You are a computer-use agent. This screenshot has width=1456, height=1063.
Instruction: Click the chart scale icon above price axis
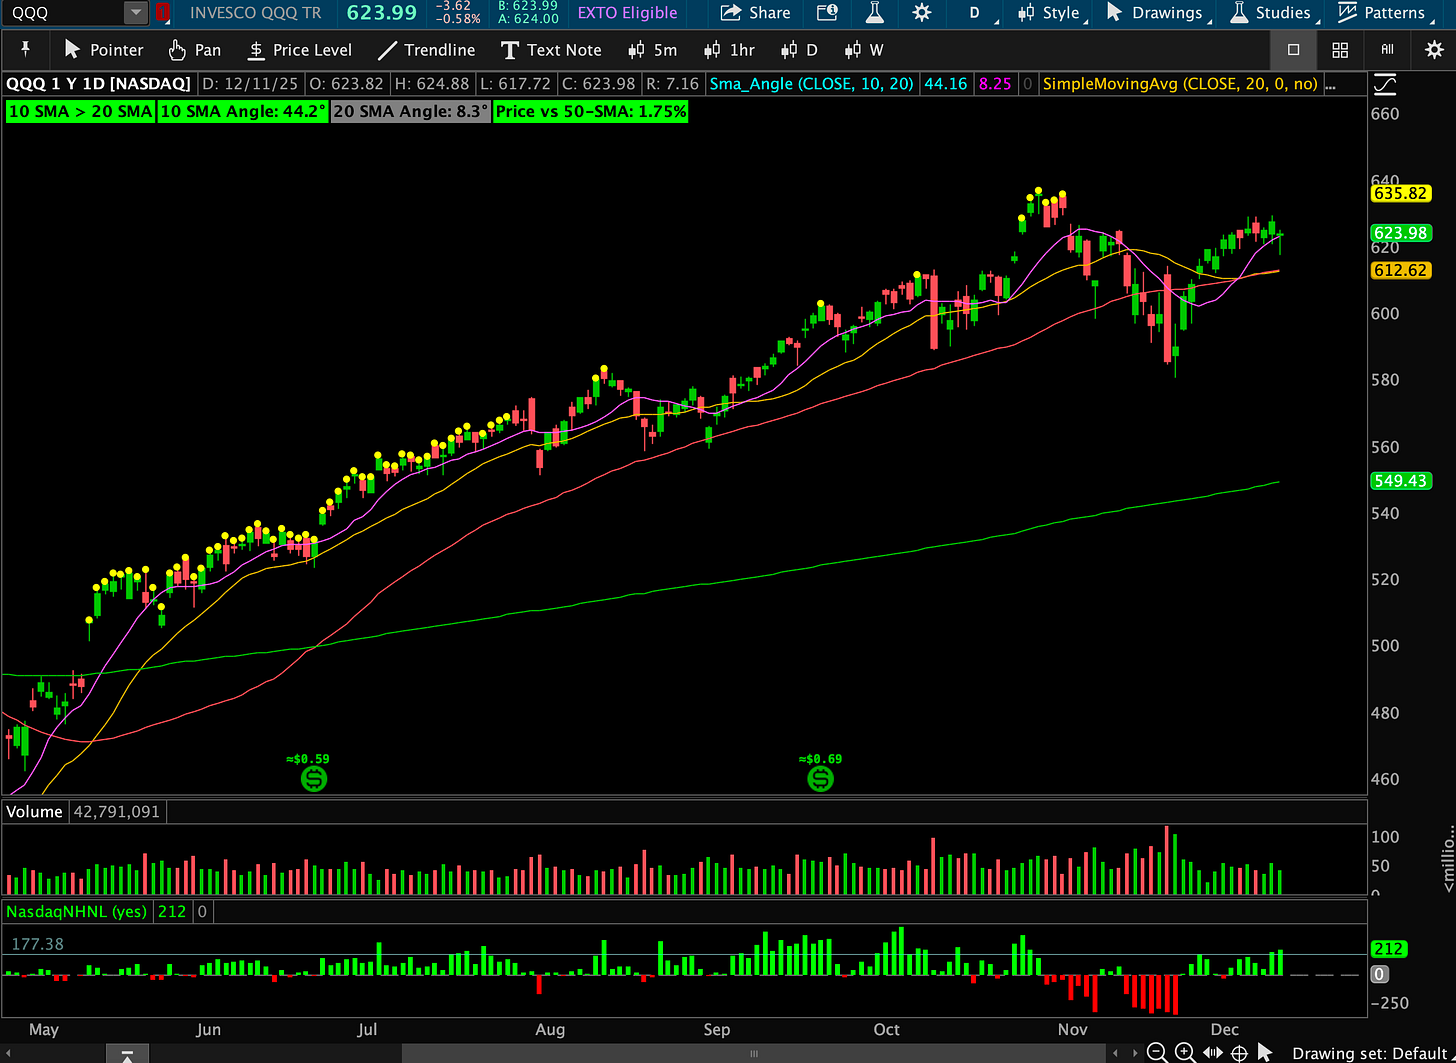click(1385, 85)
